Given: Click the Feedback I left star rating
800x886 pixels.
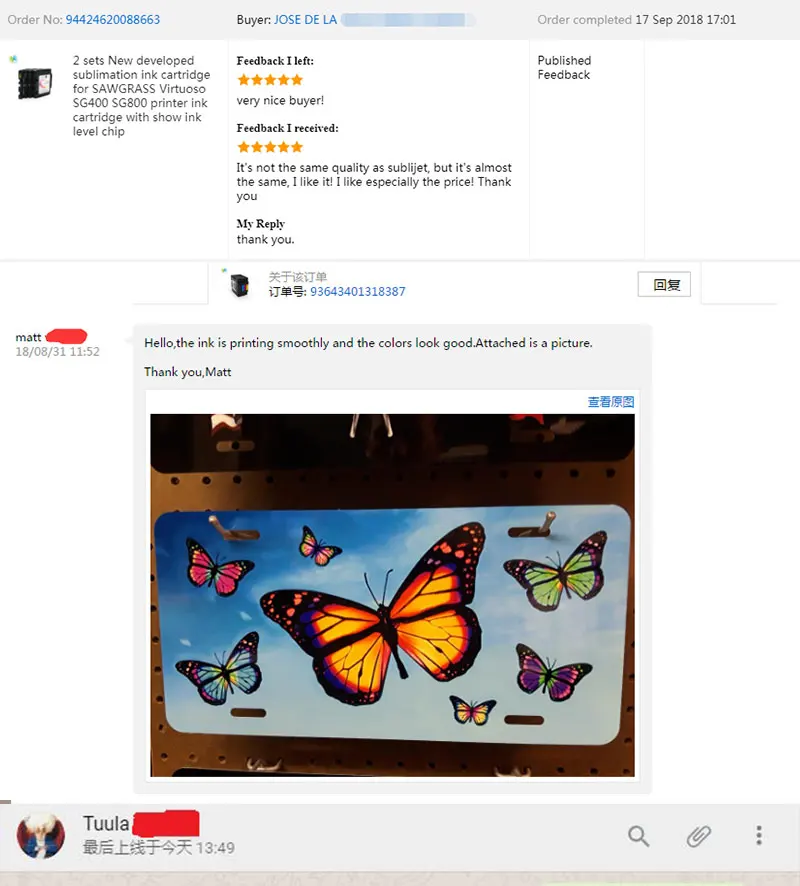Looking at the screenshot, I should tap(270, 80).
